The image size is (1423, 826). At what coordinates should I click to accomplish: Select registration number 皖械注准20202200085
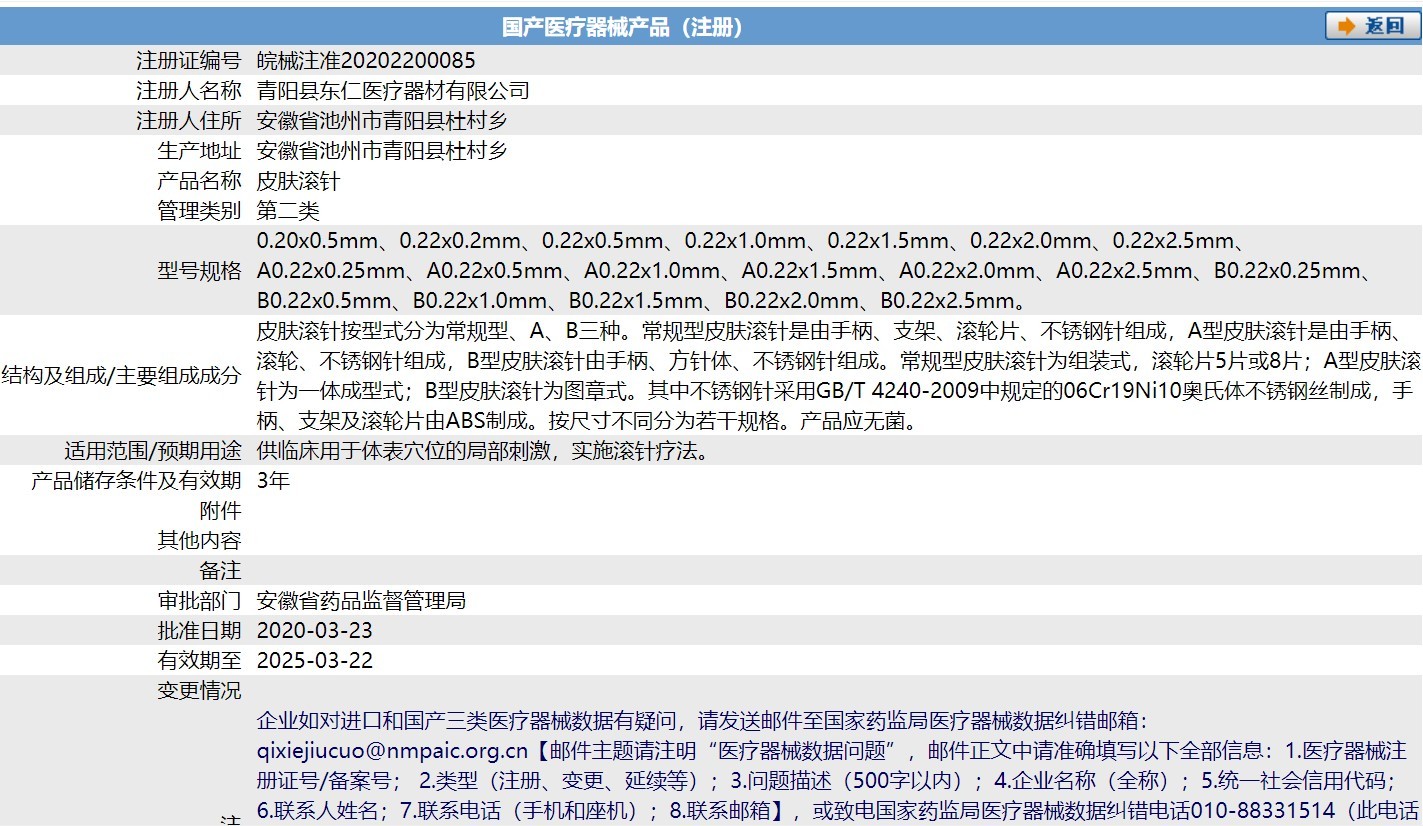(366, 60)
